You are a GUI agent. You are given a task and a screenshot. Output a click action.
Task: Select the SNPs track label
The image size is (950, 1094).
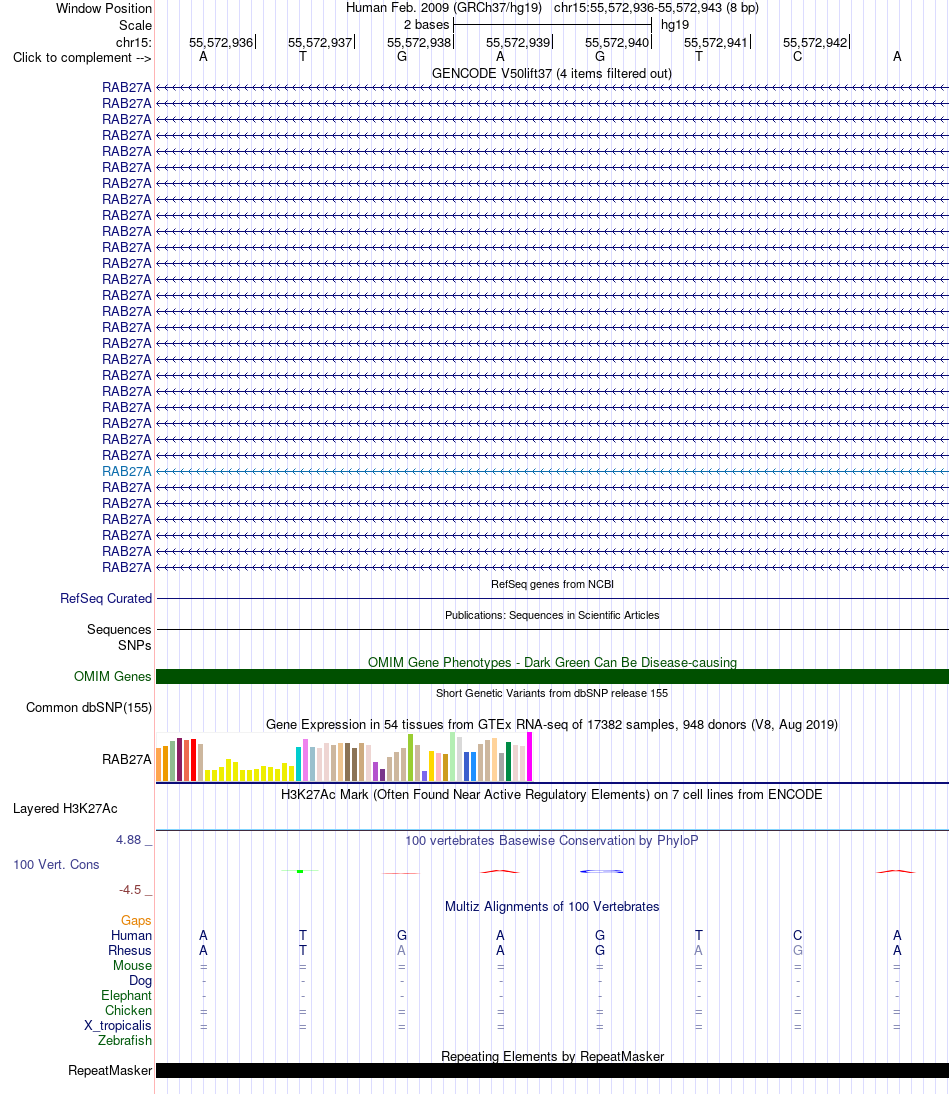135,645
